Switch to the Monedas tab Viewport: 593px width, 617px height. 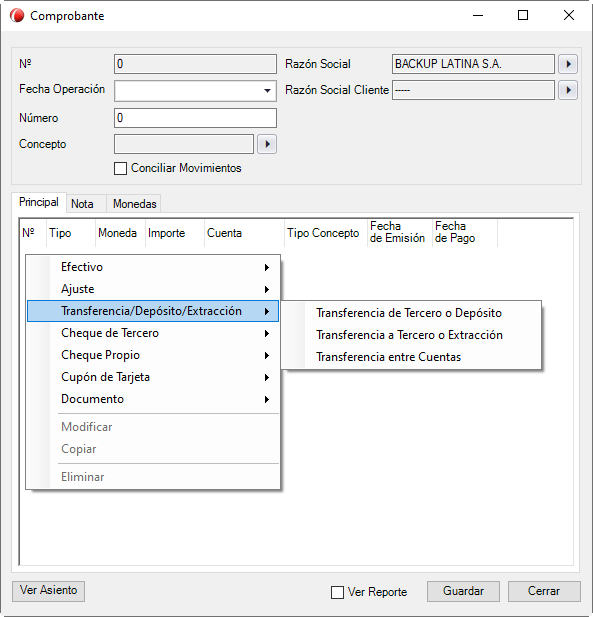click(135, 204)
